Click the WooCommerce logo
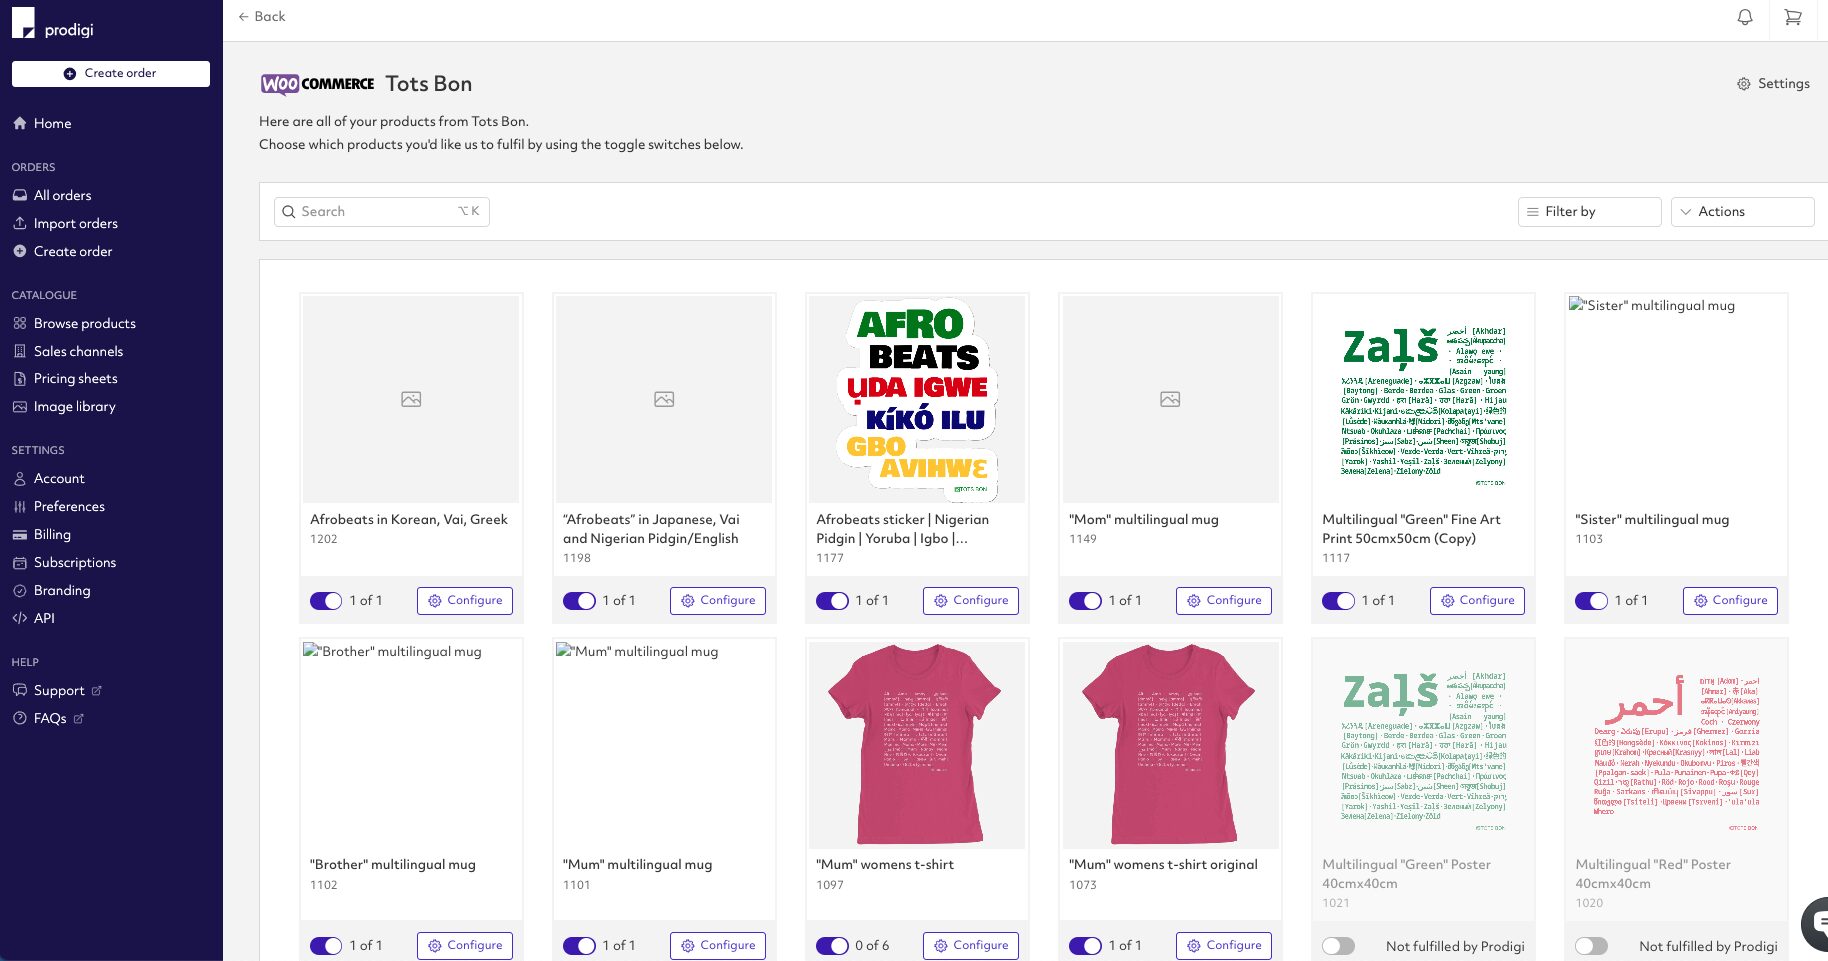The width and height of the screenshot is (1828, 961). click(317, 84)
